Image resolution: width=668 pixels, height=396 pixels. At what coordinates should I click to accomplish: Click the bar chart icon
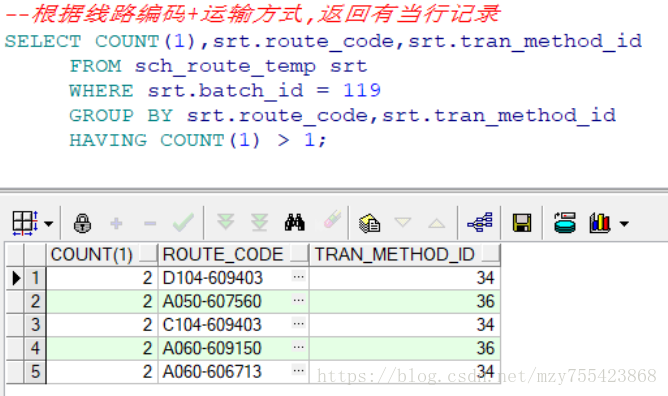point(600,223)
